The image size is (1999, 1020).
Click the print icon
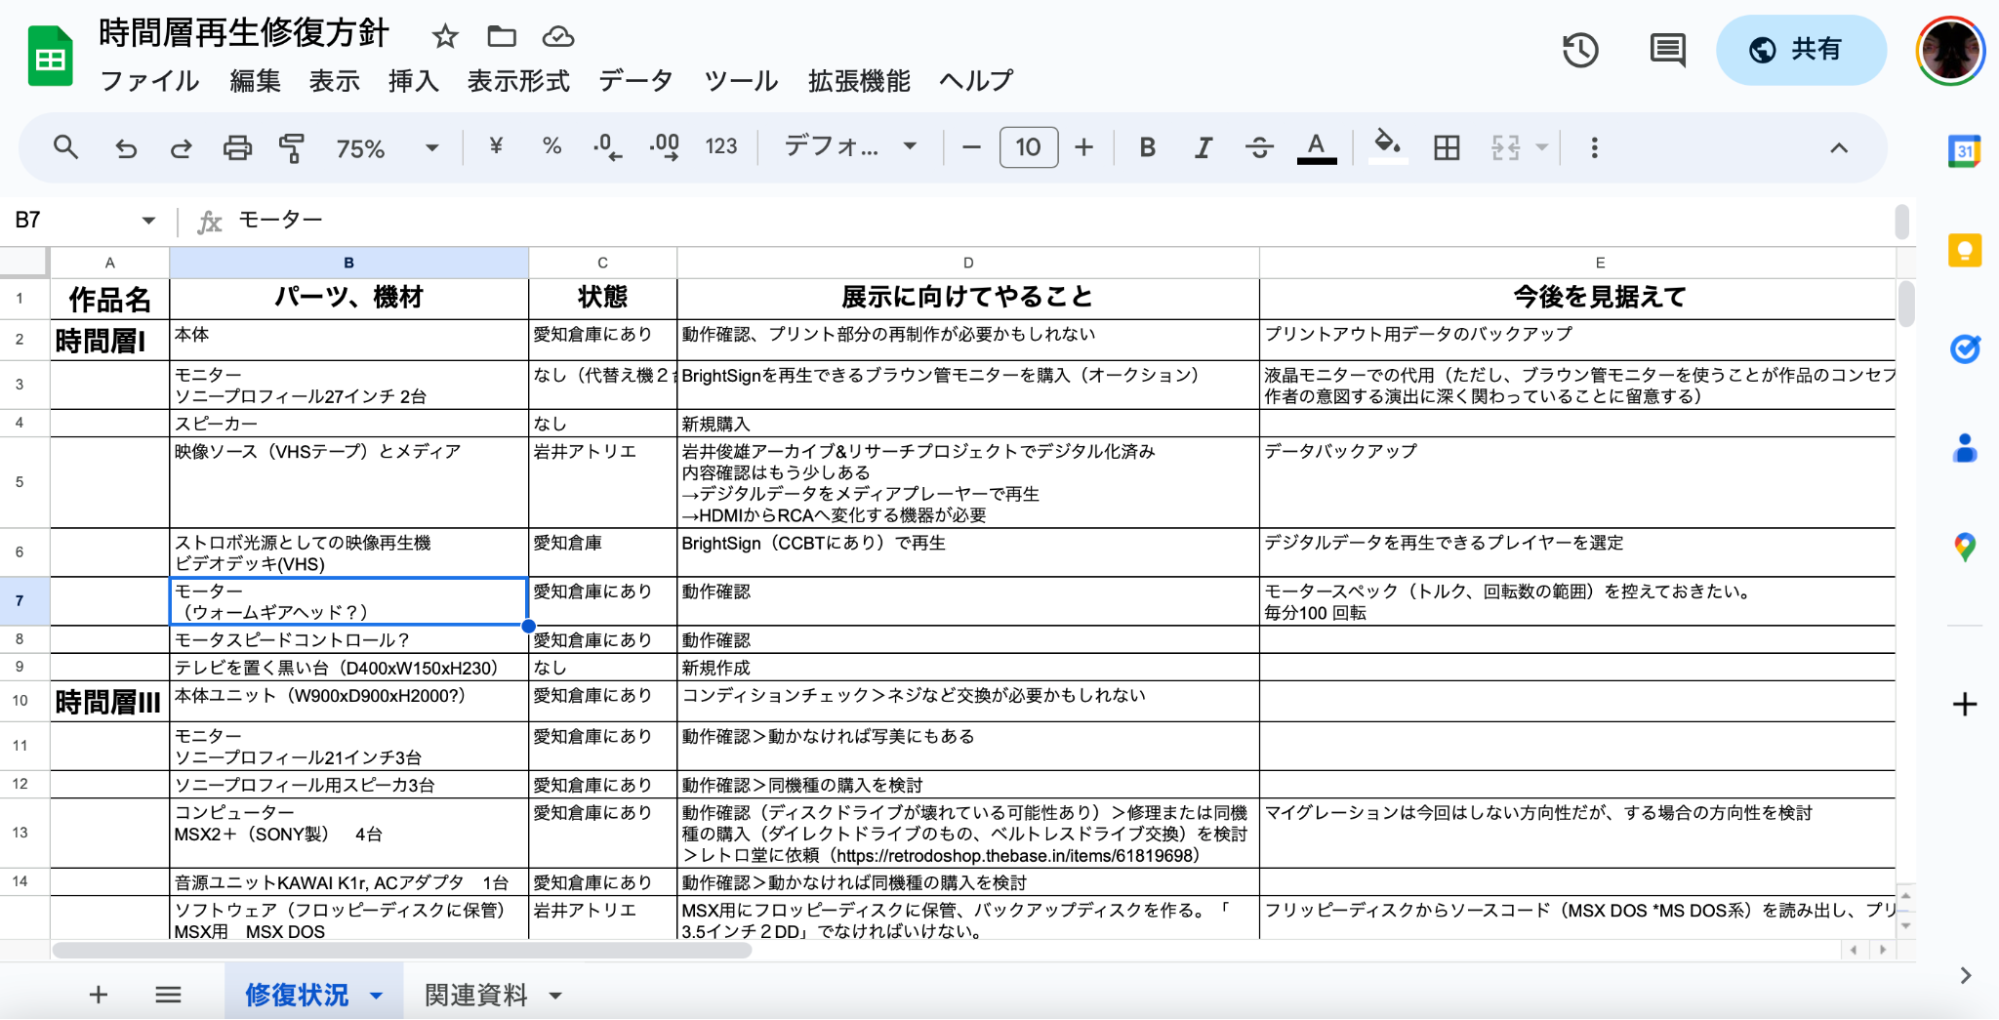238,148
